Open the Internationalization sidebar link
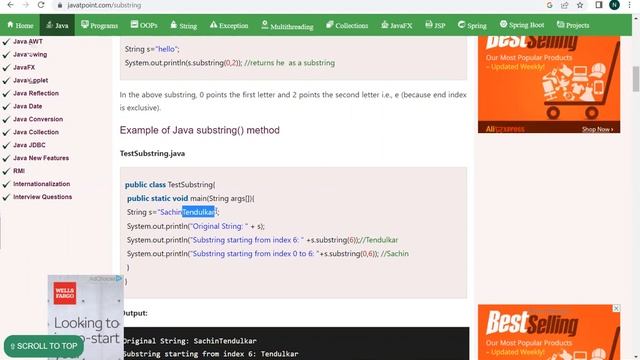640x360 pixels. (x=41, y=184)
